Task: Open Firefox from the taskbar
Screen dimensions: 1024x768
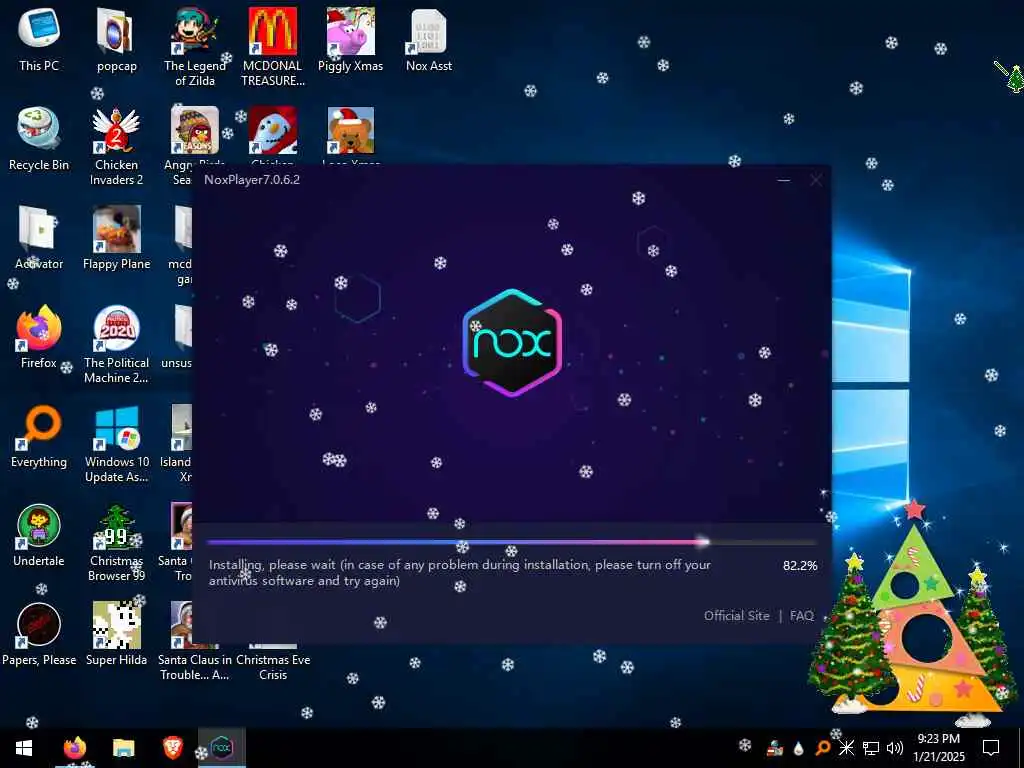Action: point(75,748)
